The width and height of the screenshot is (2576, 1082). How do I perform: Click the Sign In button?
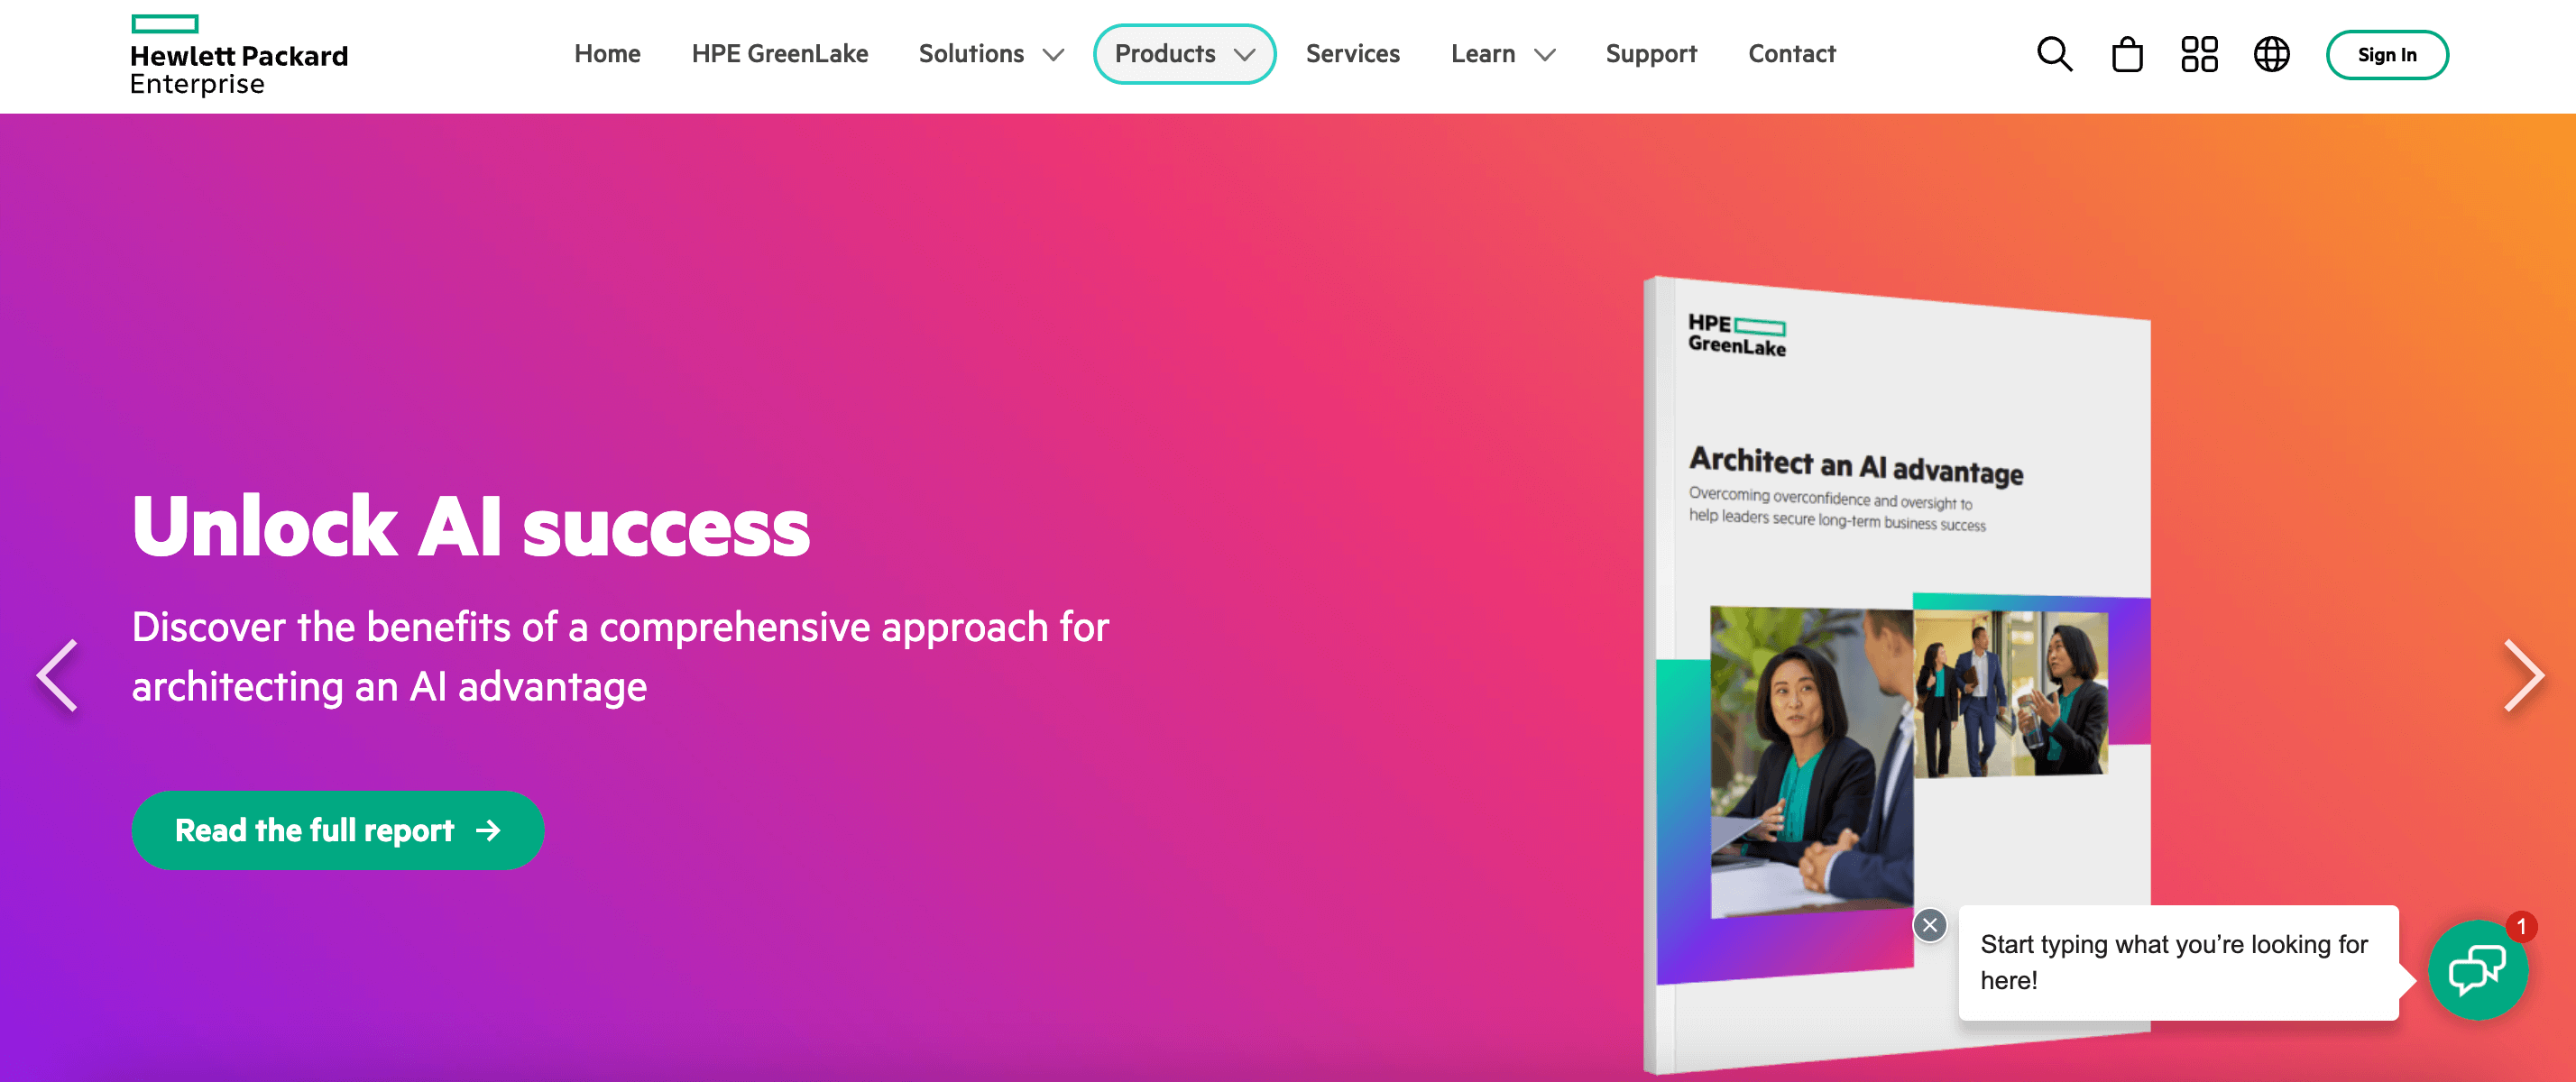[2384, 54]
